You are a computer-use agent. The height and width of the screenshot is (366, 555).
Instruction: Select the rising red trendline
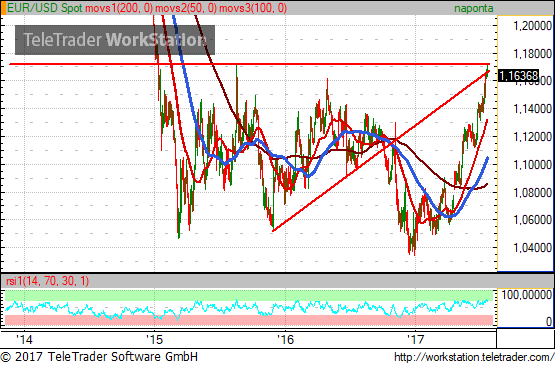pos(381,151)
